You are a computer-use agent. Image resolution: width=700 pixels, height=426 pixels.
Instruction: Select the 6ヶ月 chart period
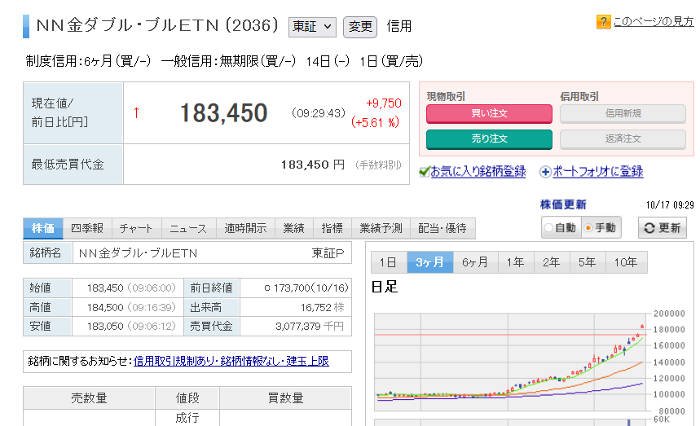474,263
